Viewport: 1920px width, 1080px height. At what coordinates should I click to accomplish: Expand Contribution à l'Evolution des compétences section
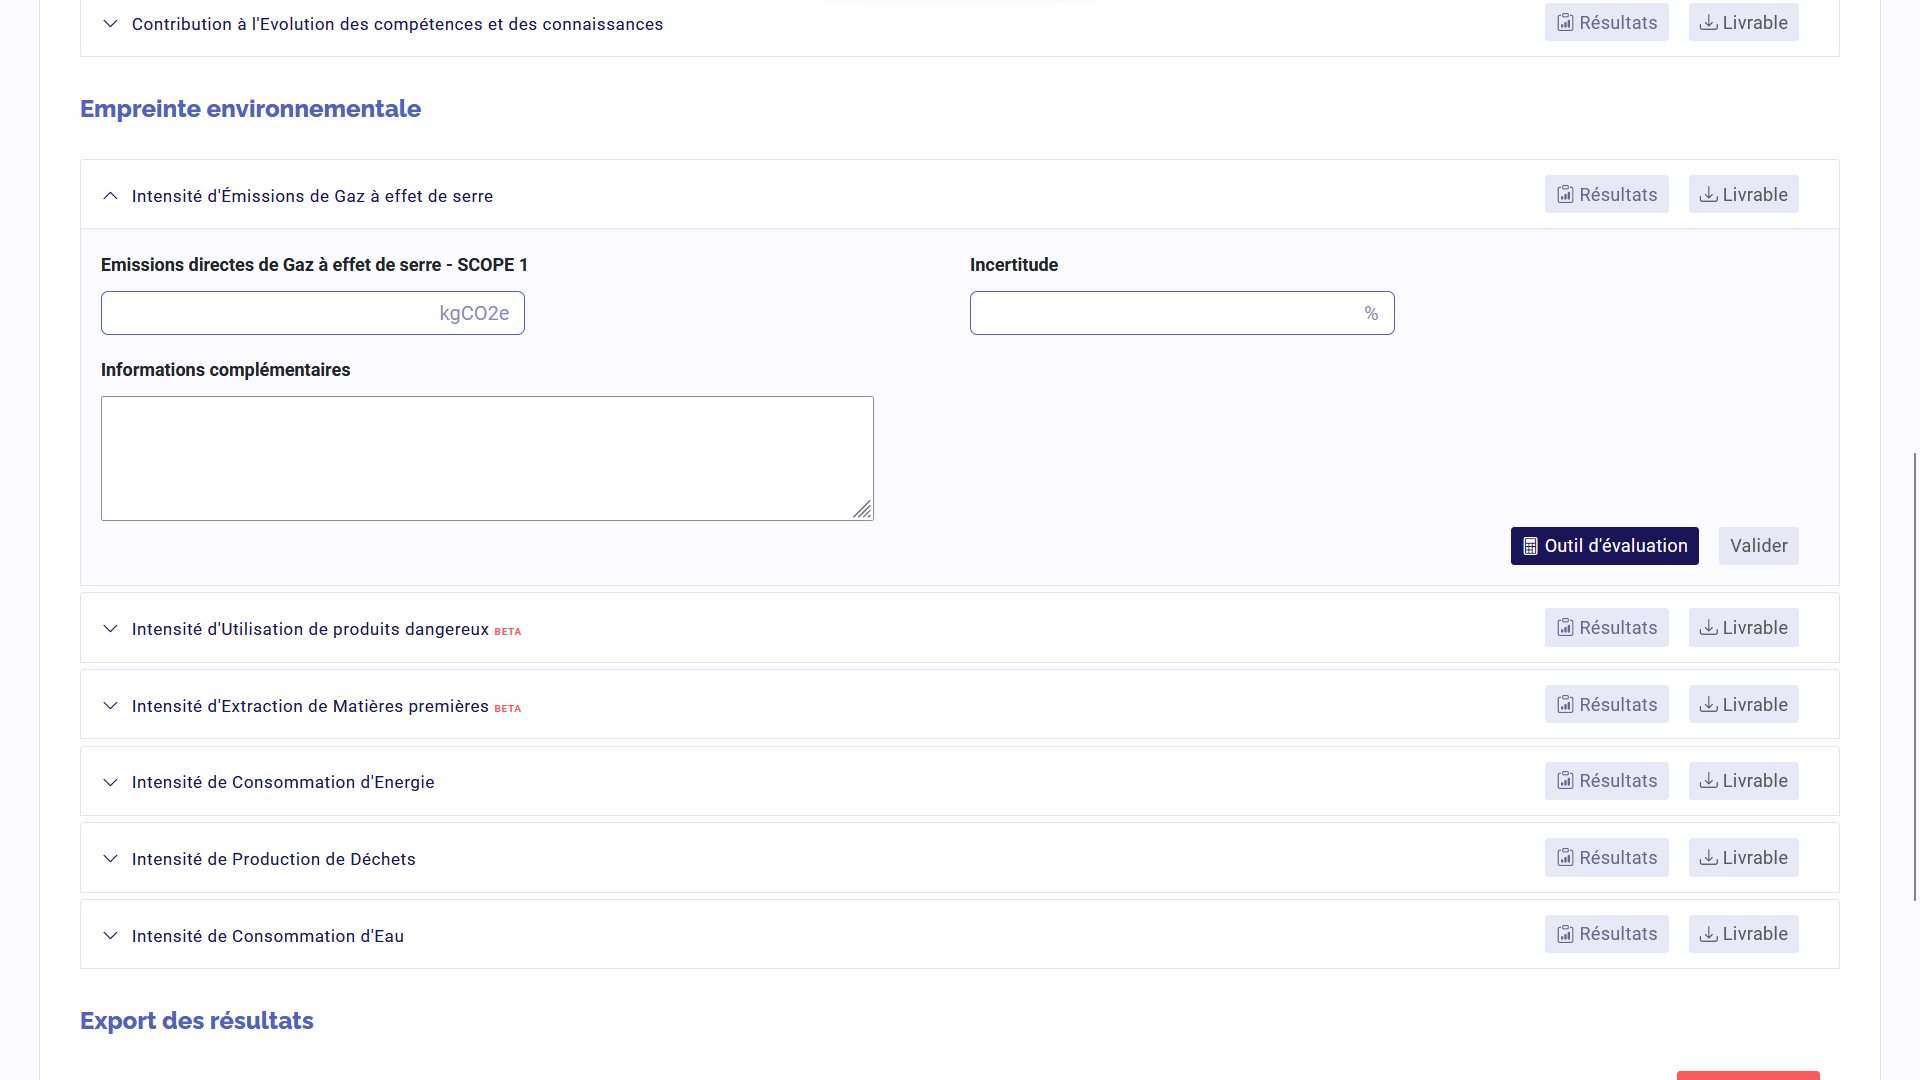[110, 24]
